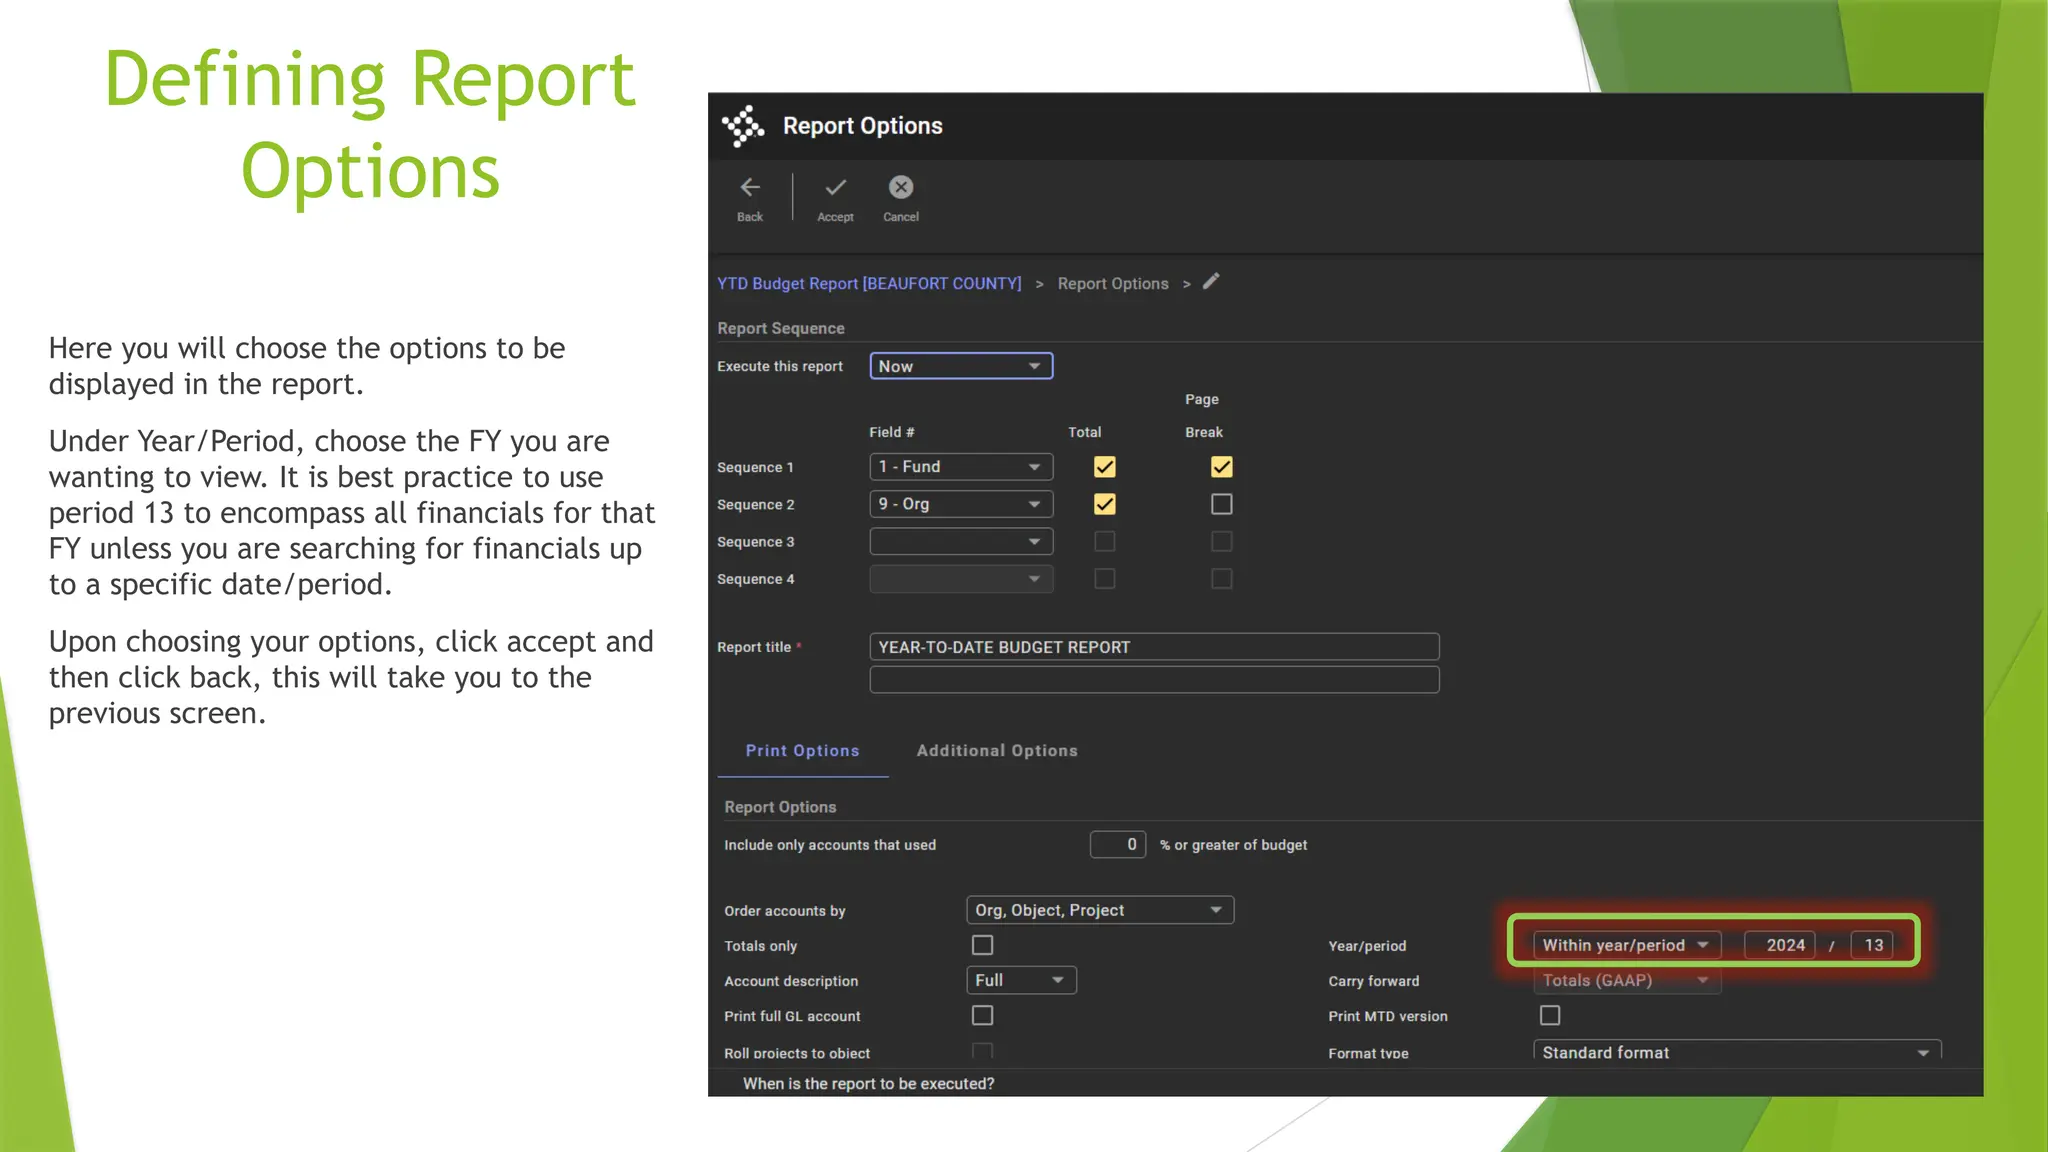This screenshot has width=2048, height=1152.
Task: Uncheck Sequence 1 Page Break checkbox
Action: pyautogui.click(x=1221, y=467)
